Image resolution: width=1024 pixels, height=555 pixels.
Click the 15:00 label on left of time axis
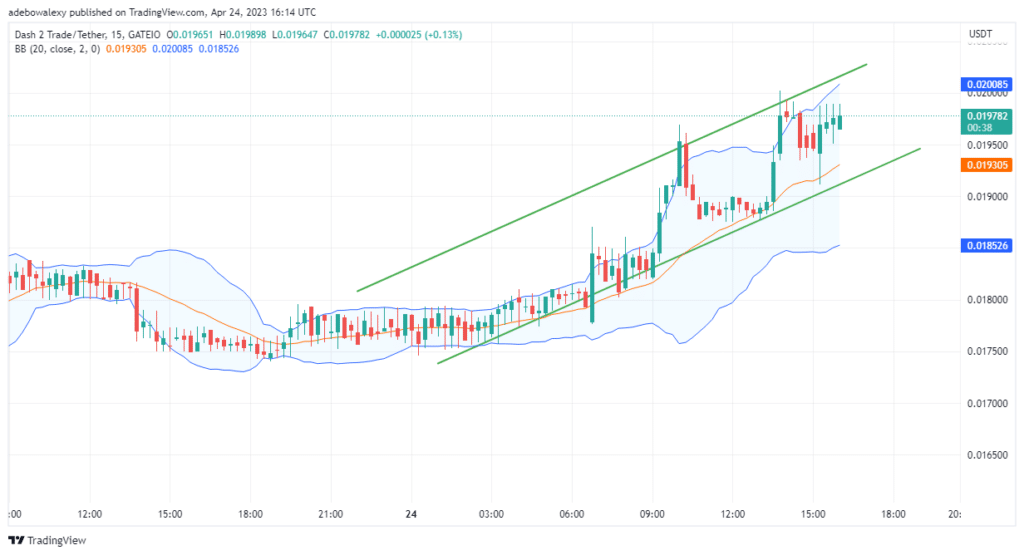click(170, 514)
